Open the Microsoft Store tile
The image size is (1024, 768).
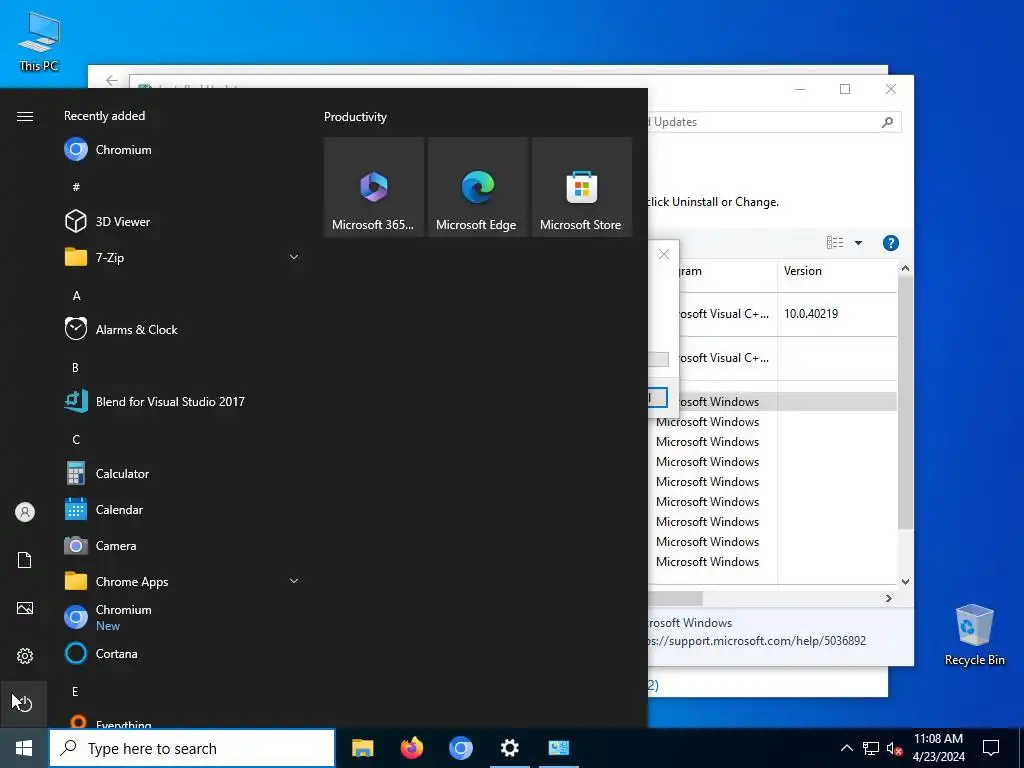(x=581, y=187)
